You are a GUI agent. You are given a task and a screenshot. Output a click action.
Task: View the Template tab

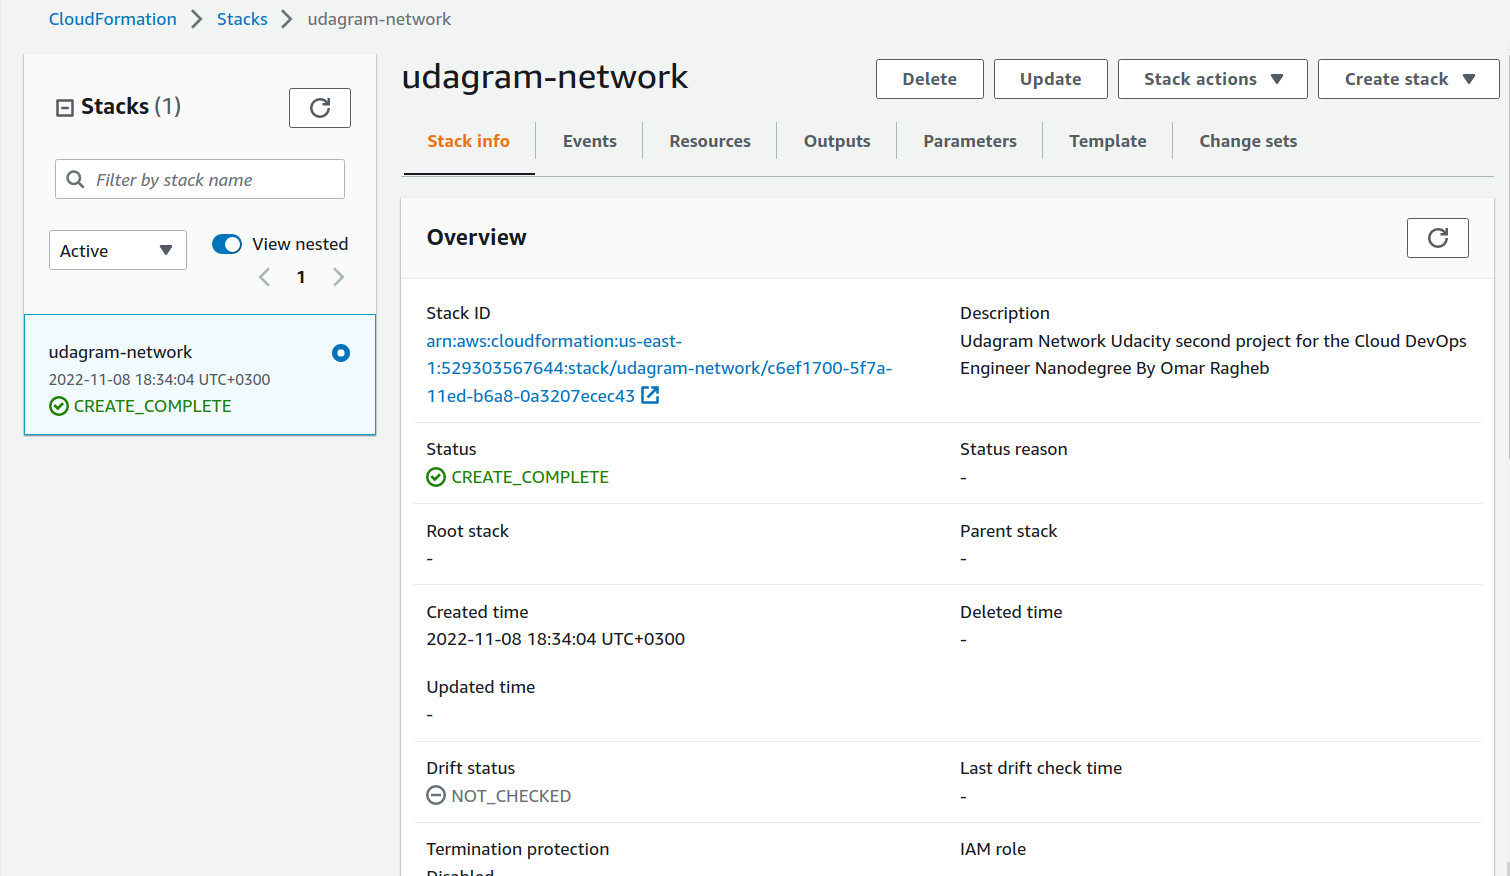[1108, 141]
